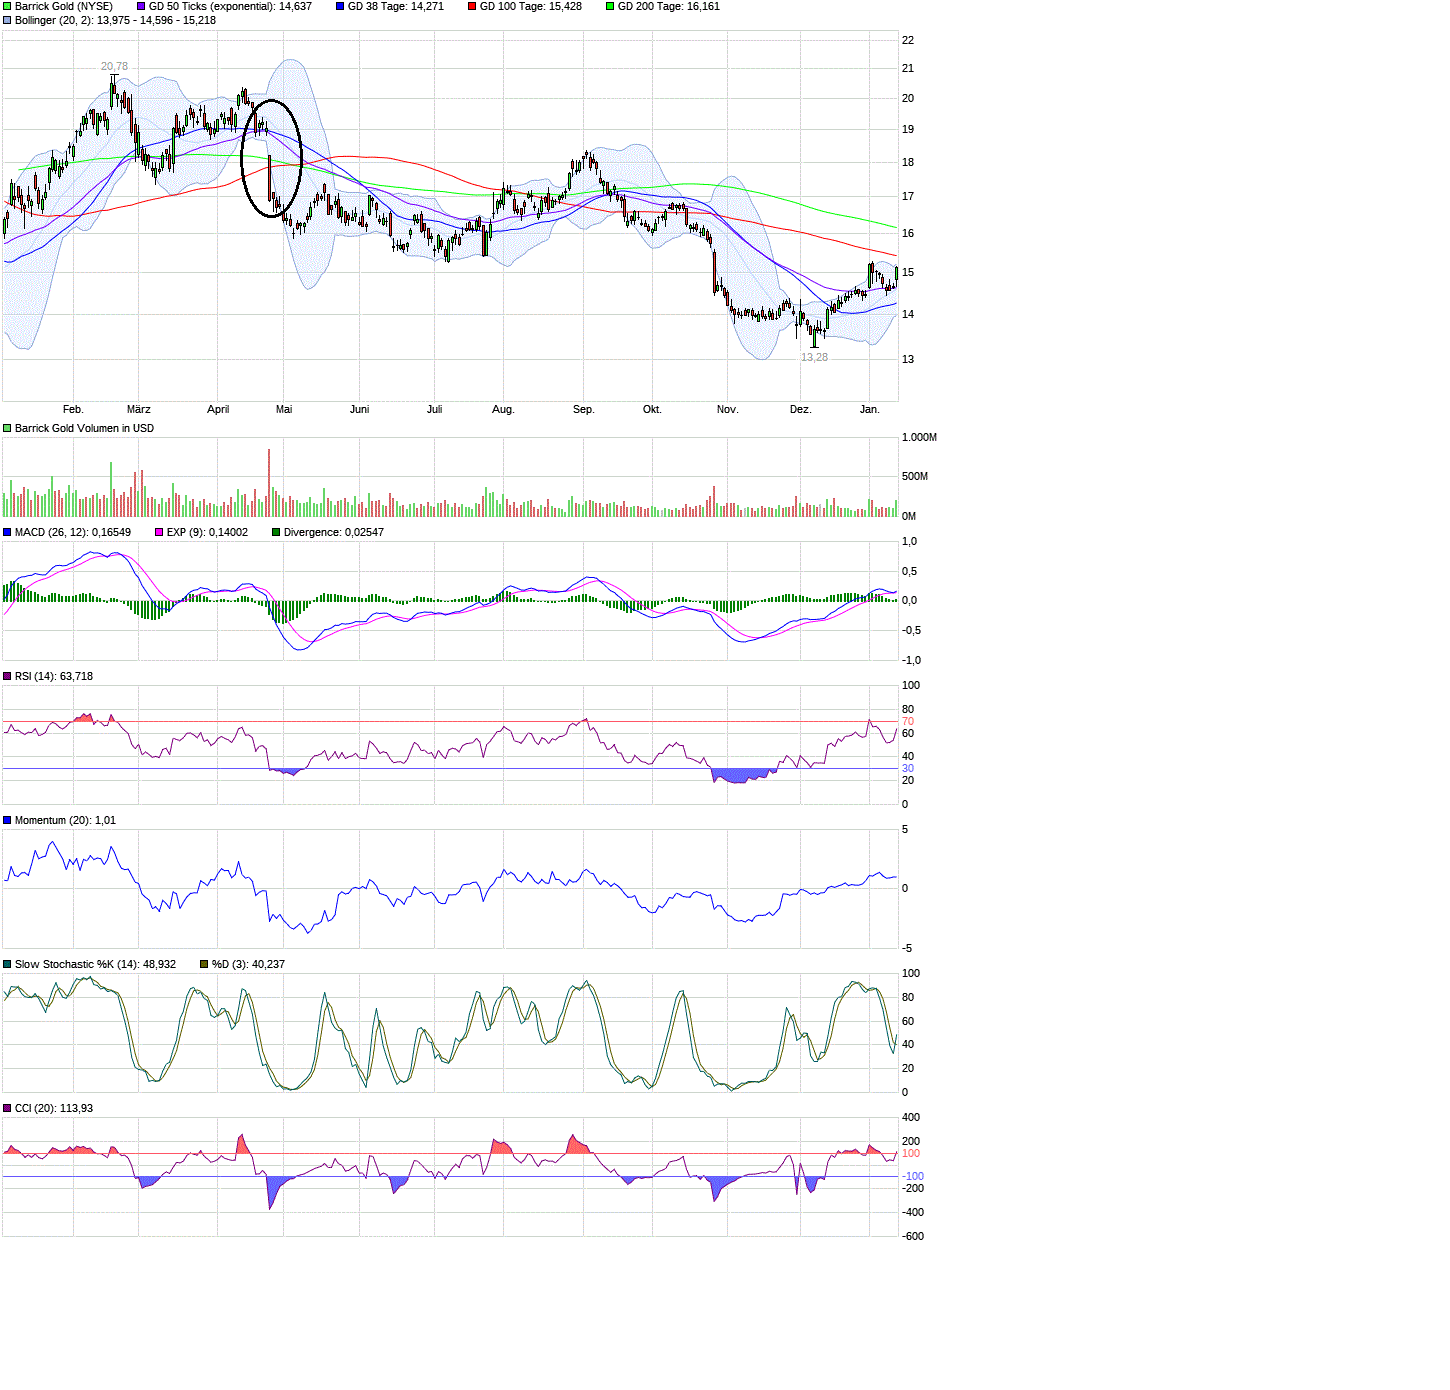Toggle the Barrick Gold Volumen overlay

[x=8, y=428]
